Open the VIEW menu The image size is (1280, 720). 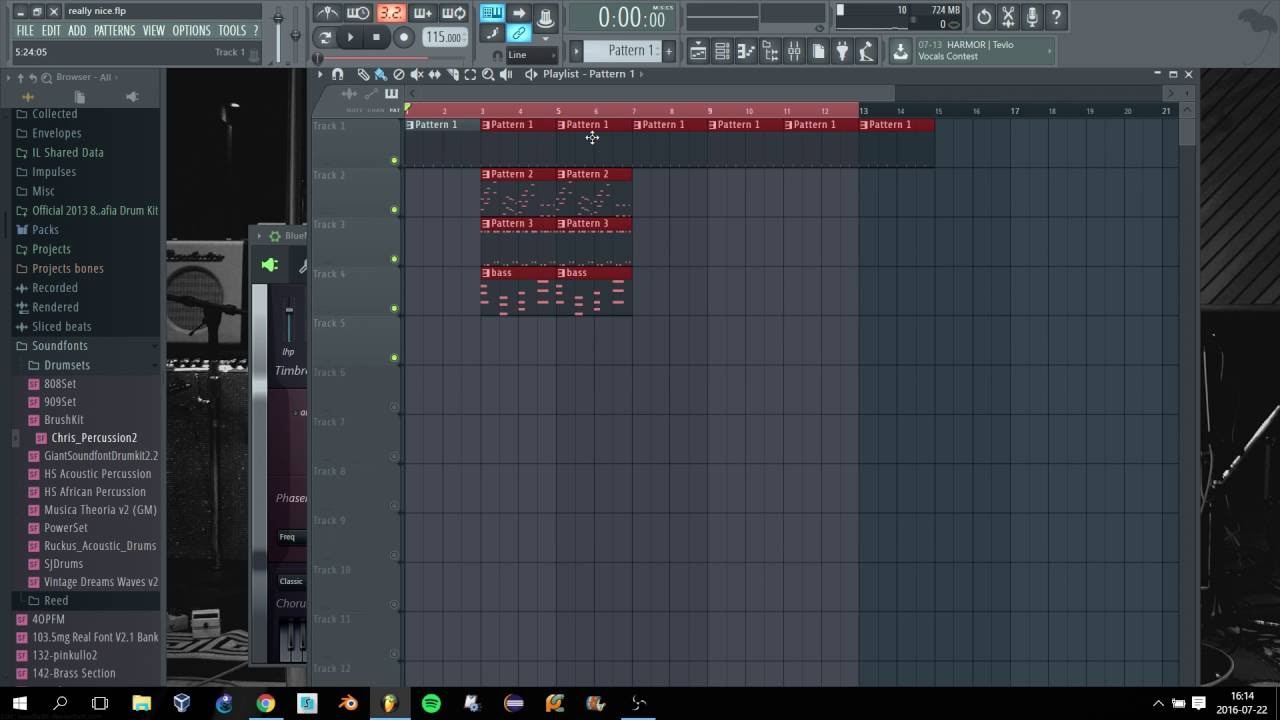coord(153,31)
